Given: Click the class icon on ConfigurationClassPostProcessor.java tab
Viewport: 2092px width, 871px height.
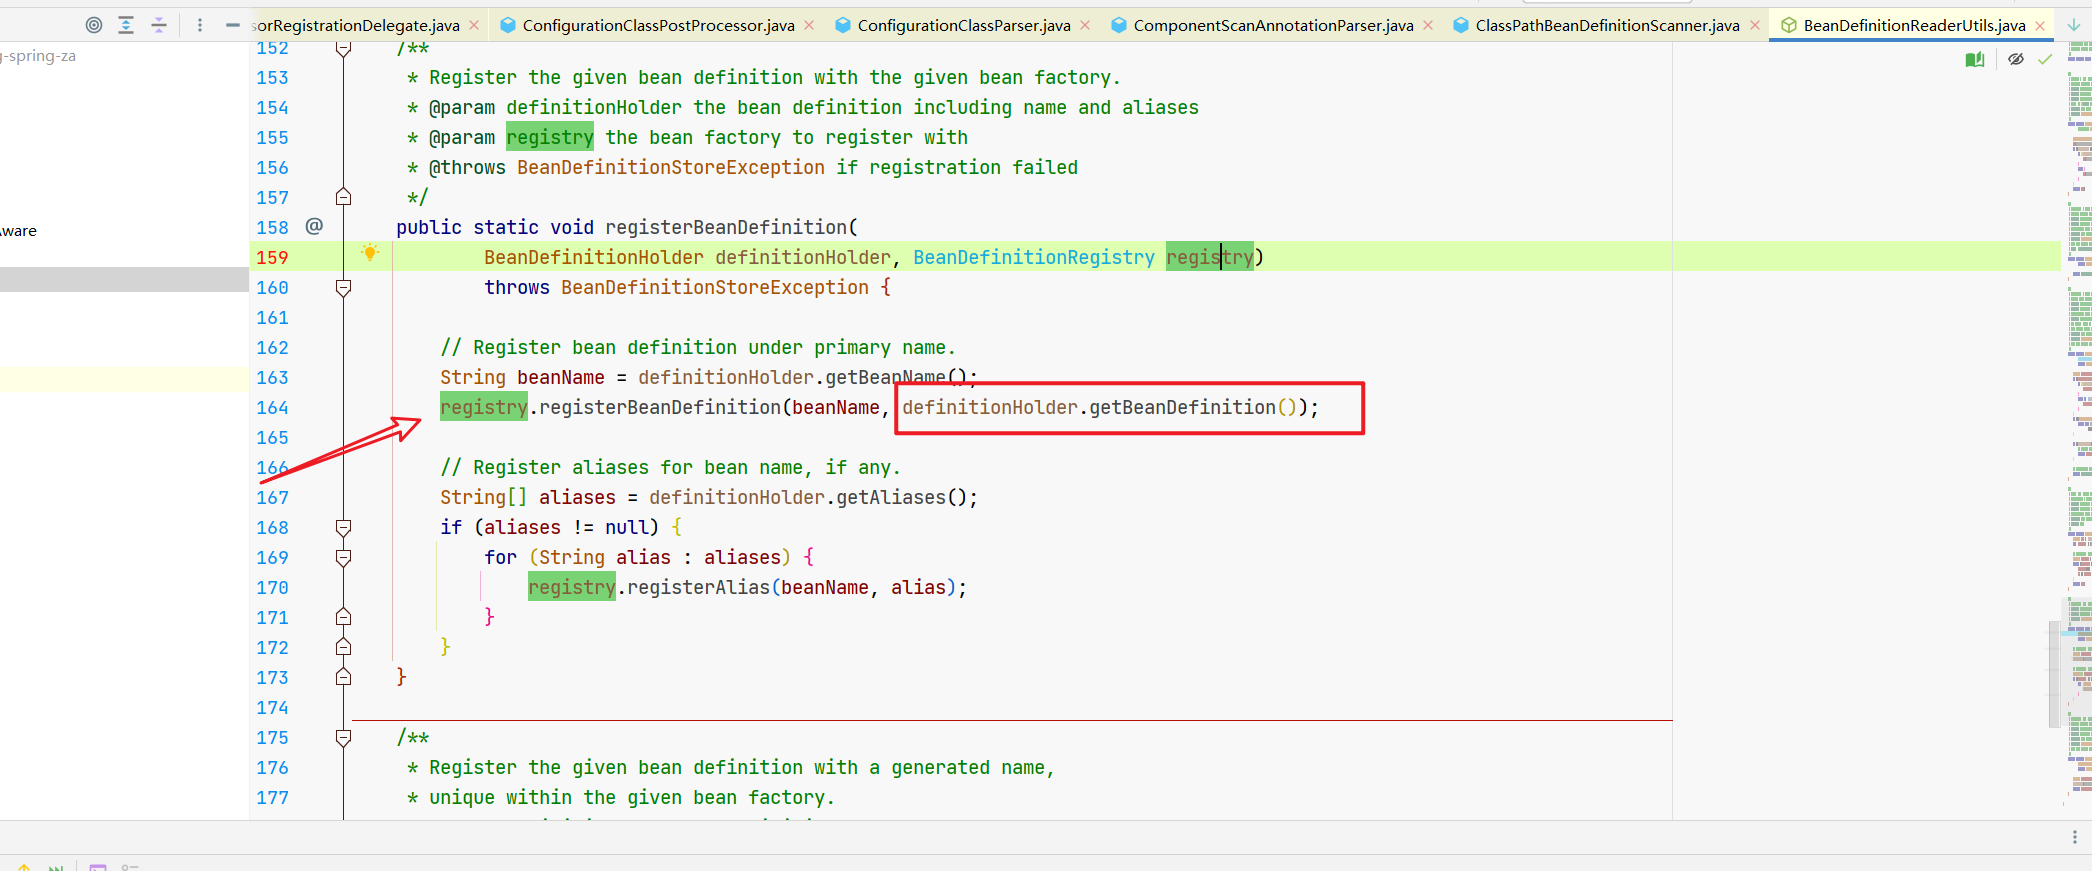Looking at the screenshot, I should pyautogui.click(x=508, y=25).
